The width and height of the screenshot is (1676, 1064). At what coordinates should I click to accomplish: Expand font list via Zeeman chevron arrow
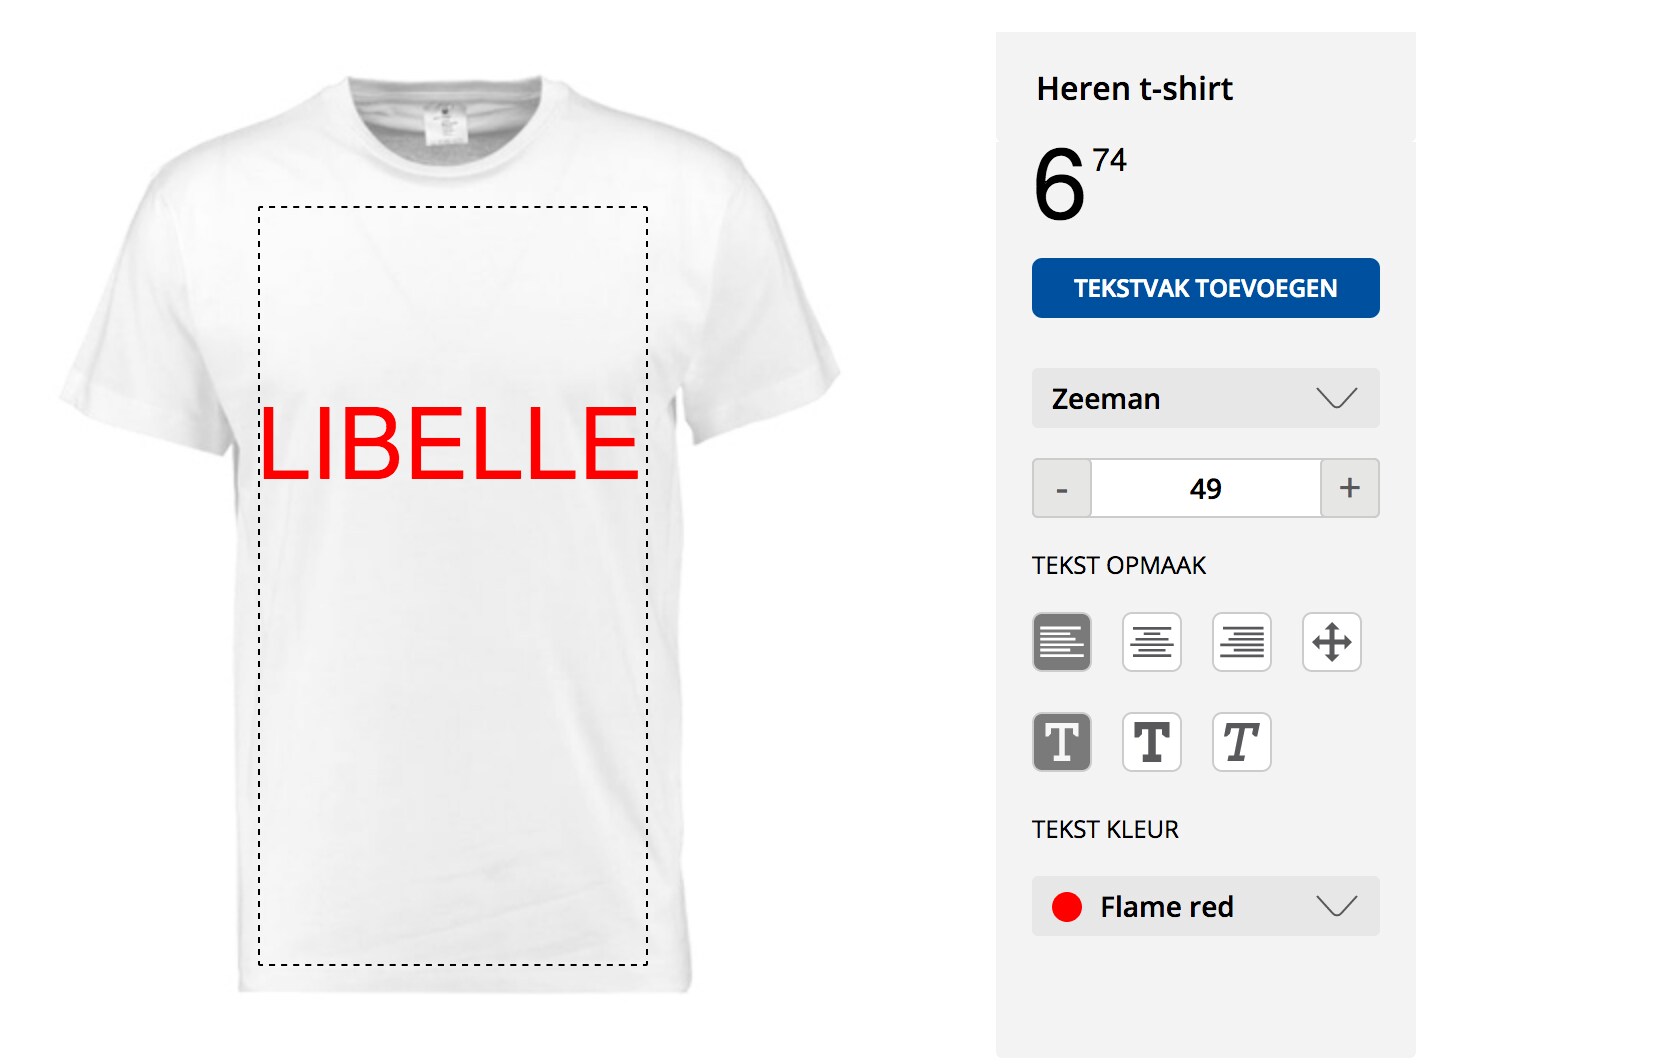[x=1336, y=398]
